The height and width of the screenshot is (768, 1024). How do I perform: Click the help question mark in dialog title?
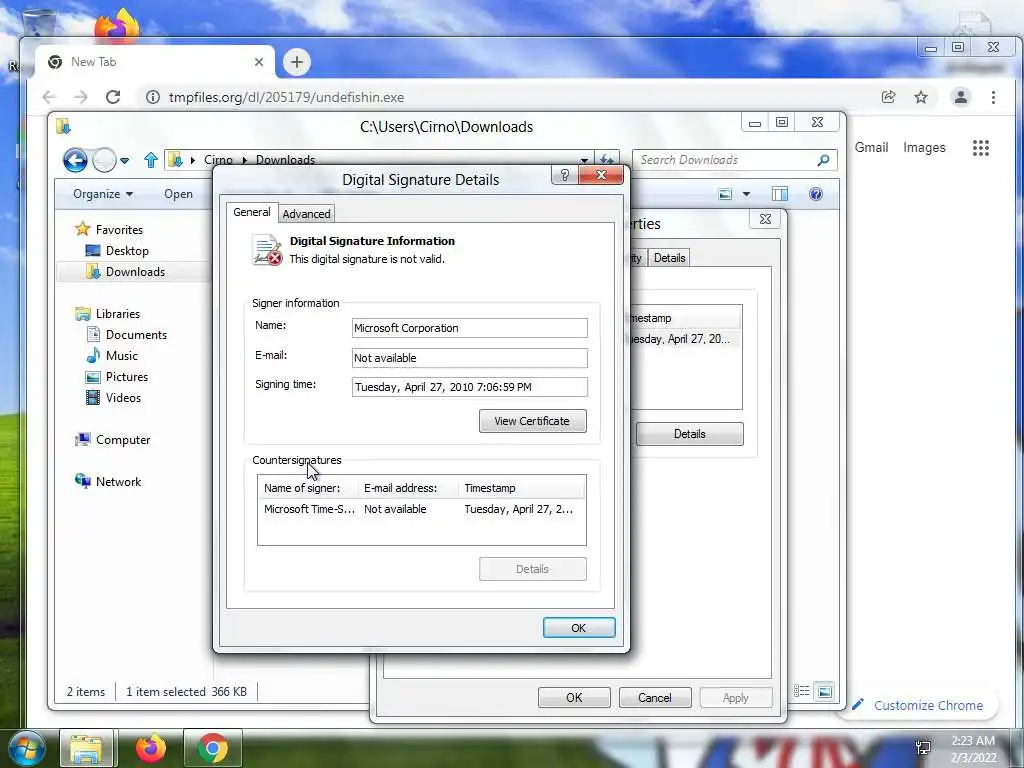click(x=565, y=175)
